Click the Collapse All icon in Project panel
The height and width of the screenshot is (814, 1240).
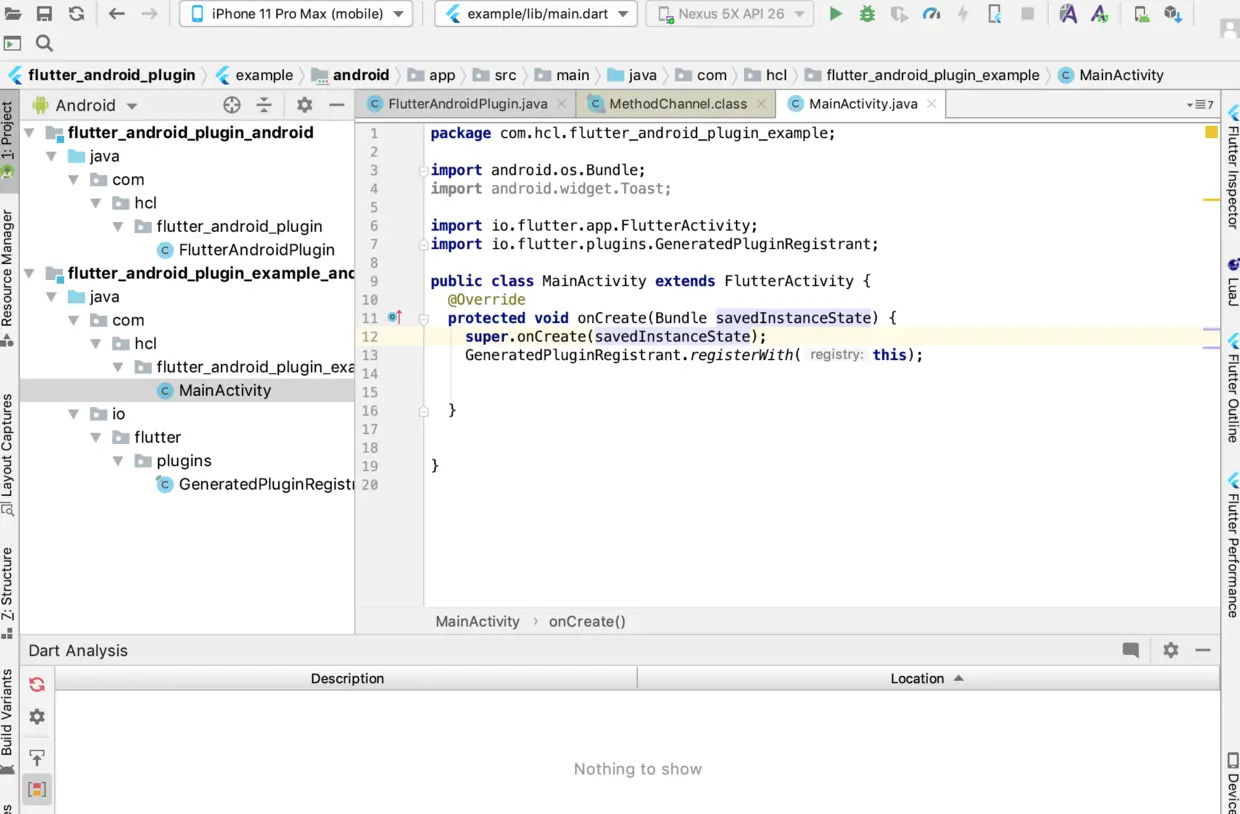point(264,105)
